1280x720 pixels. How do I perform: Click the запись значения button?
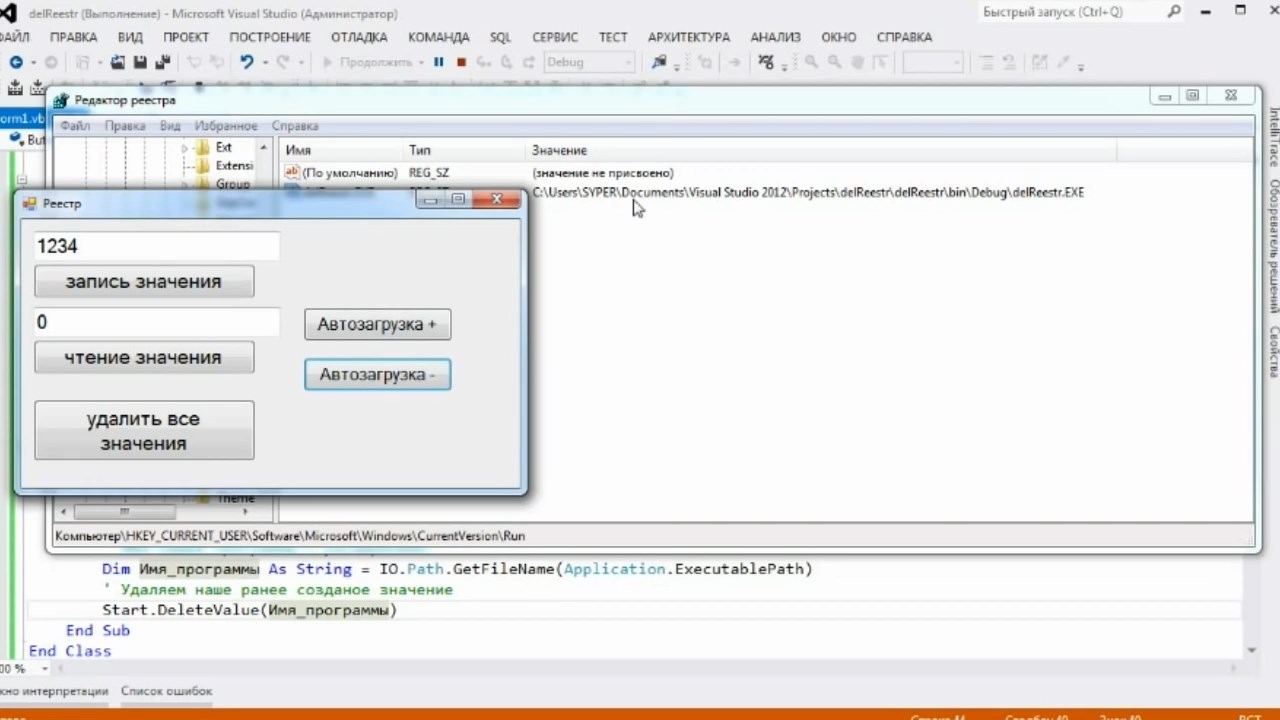click(x=144, y=282)
